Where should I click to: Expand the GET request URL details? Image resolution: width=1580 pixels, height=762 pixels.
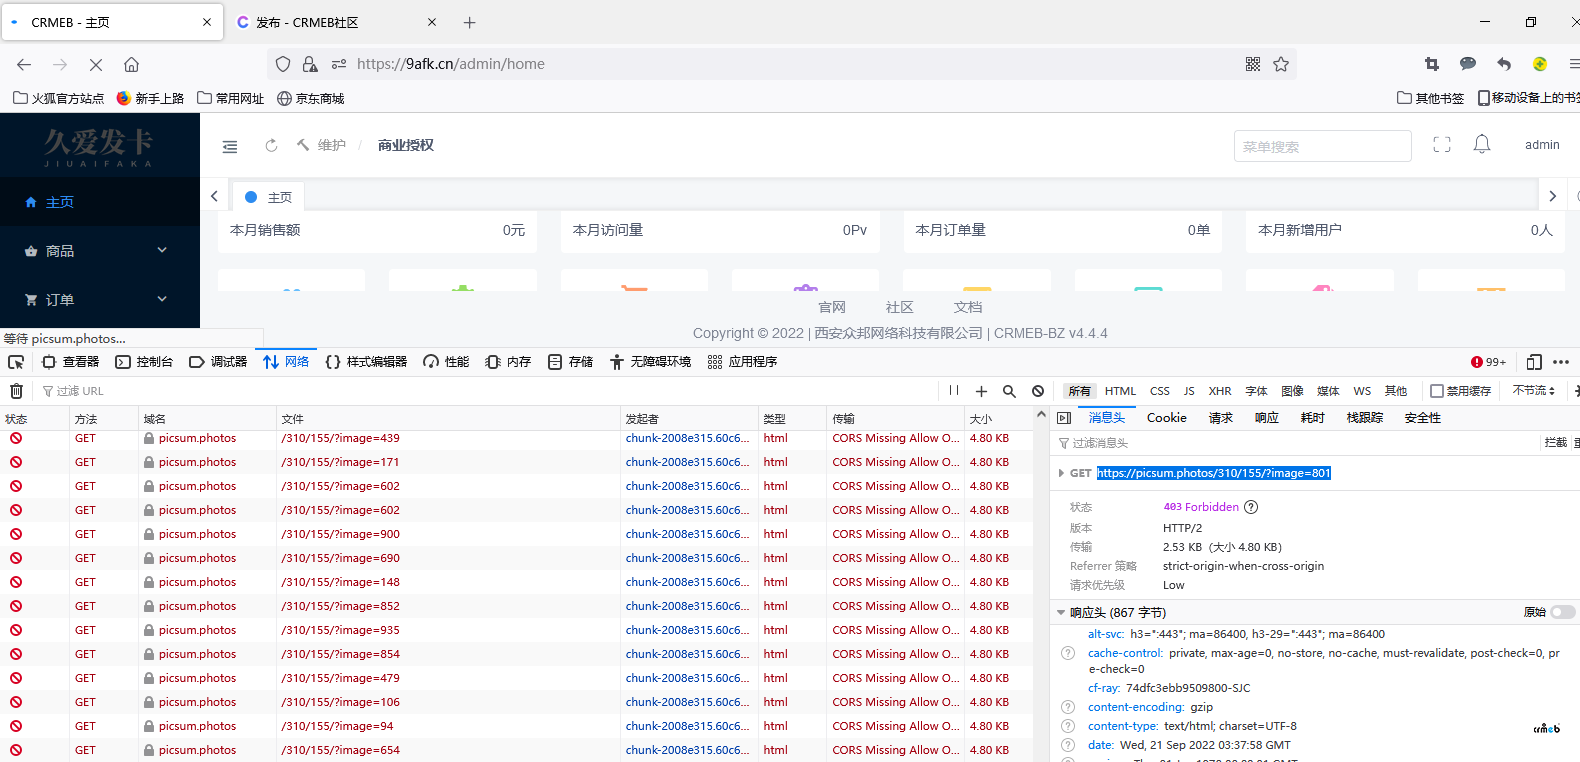pyautogui.click(x=1061, y=473)
